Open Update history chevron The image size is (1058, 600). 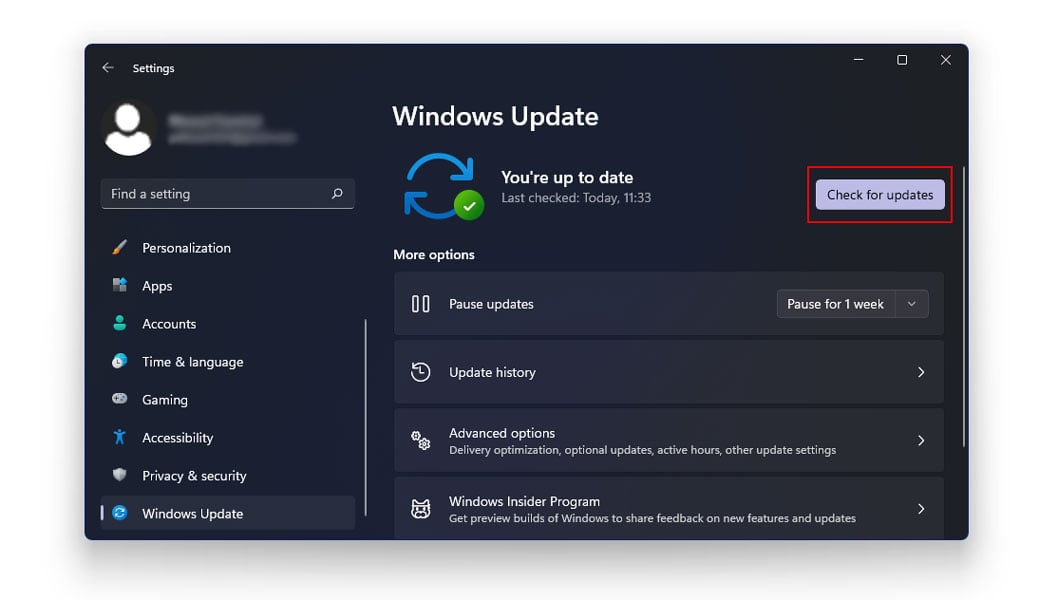pyautogui.click(x=921, y=372)
